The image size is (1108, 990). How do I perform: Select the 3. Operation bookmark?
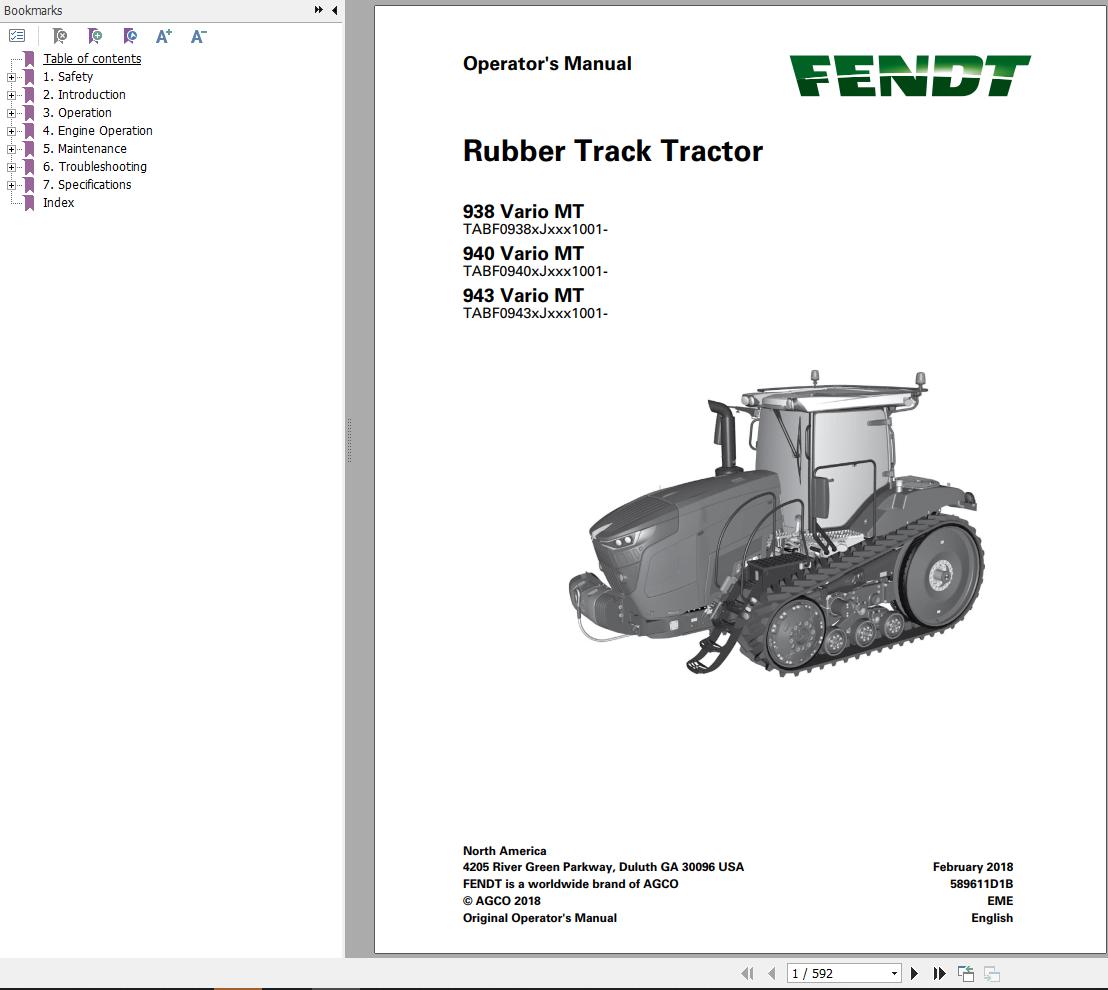pyautogui.click(x=77, y=112)
